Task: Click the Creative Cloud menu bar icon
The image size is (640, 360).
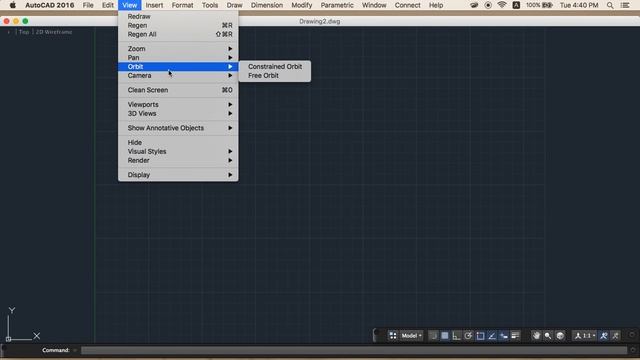Action: (474, 5)
